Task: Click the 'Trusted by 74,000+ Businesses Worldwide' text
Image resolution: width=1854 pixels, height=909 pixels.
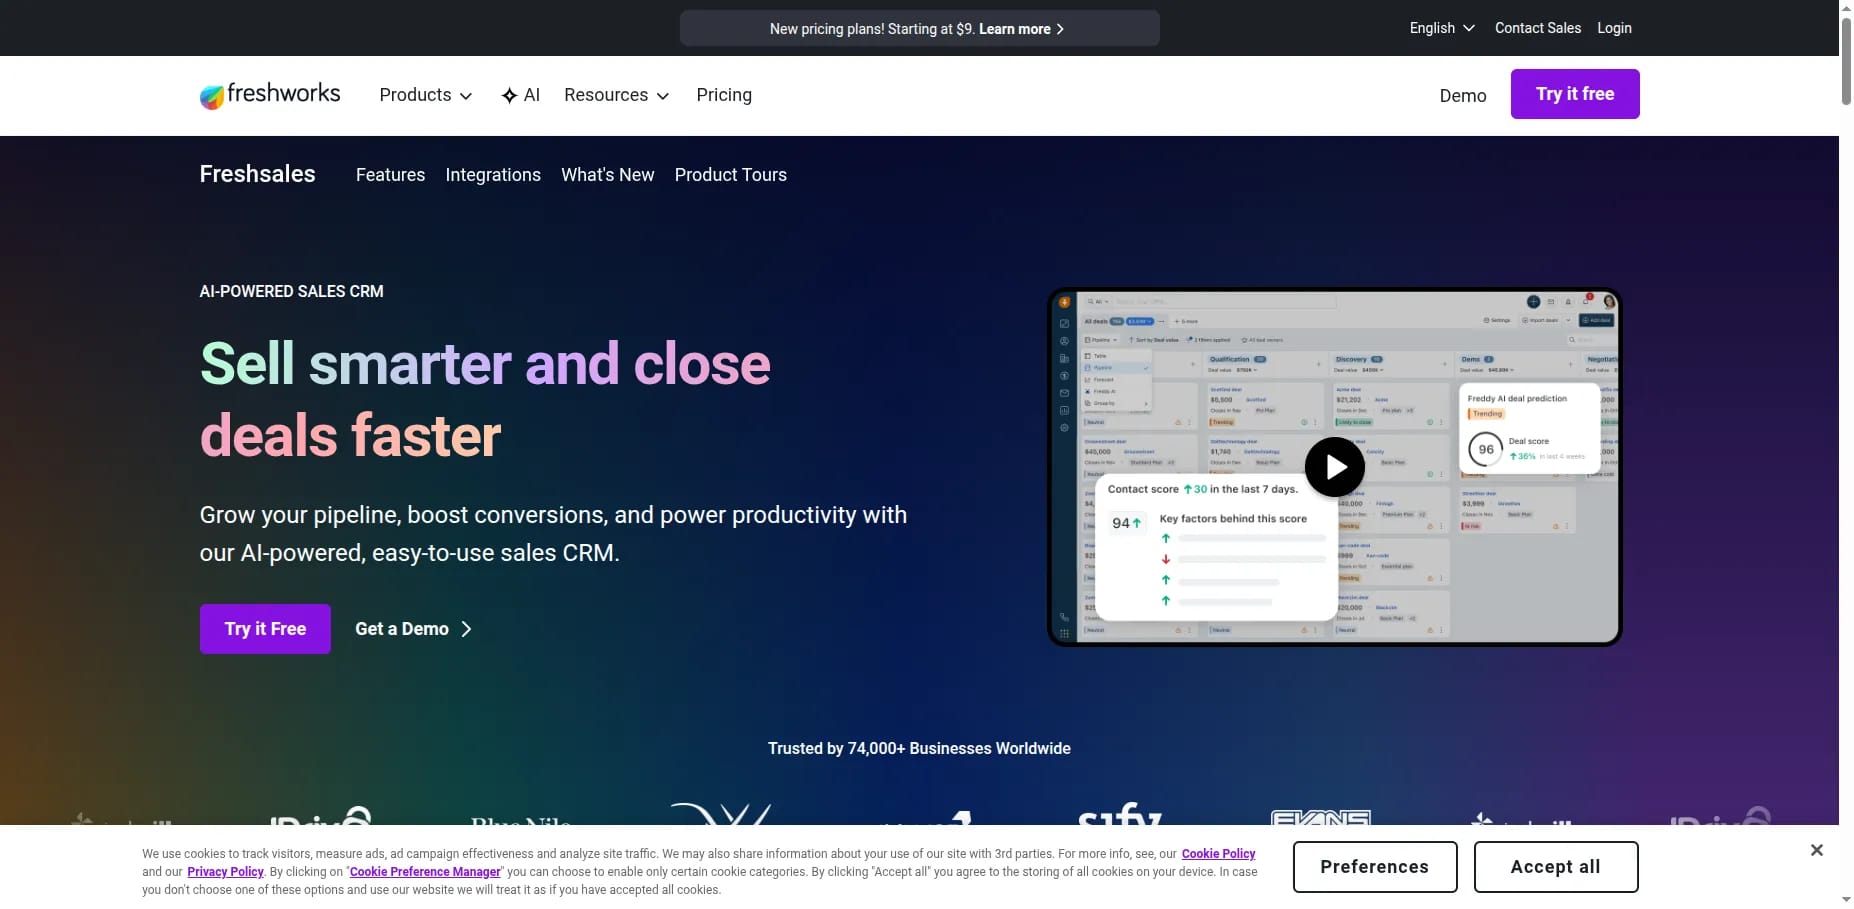Action: [919, 749]
